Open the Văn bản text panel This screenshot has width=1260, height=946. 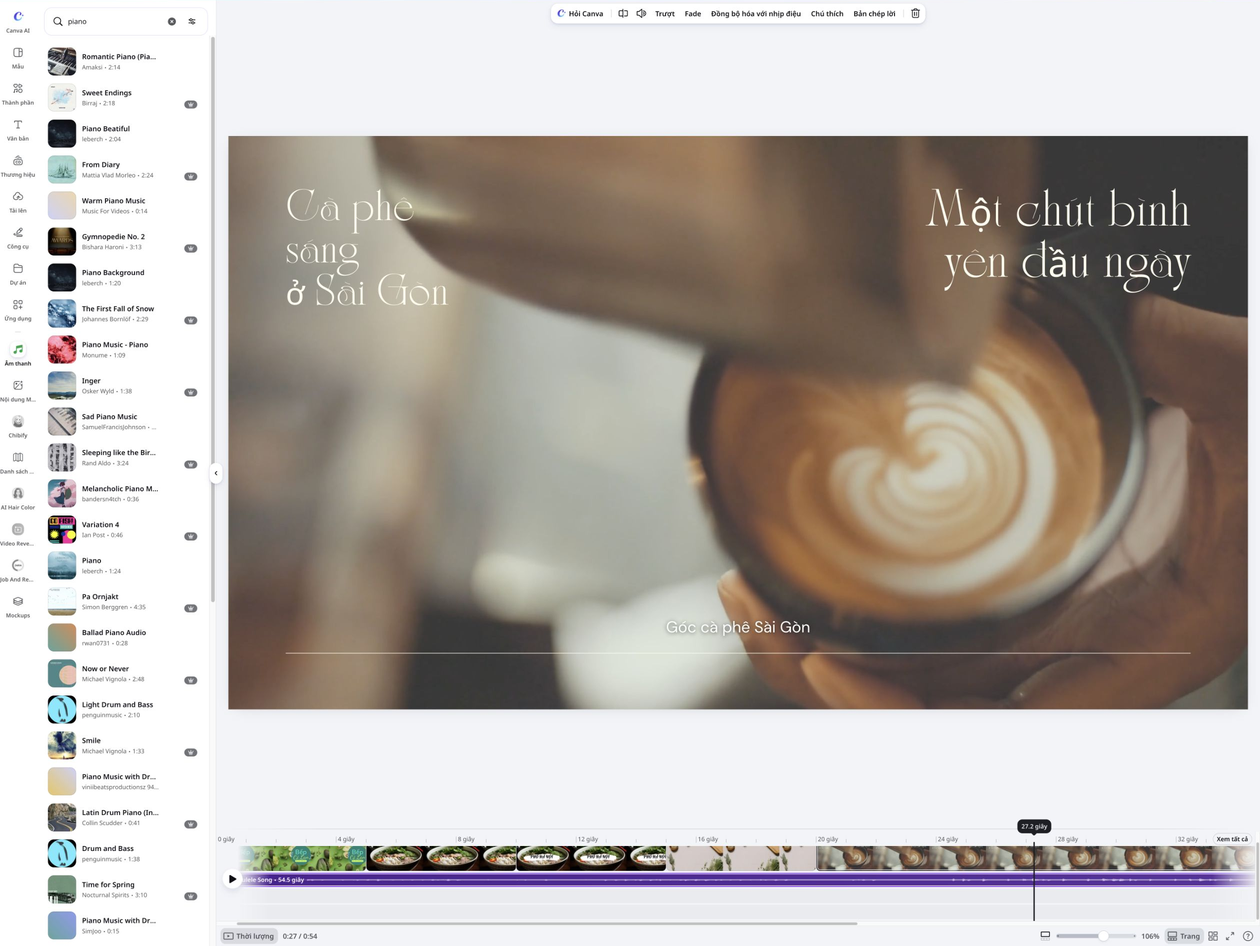18,129
